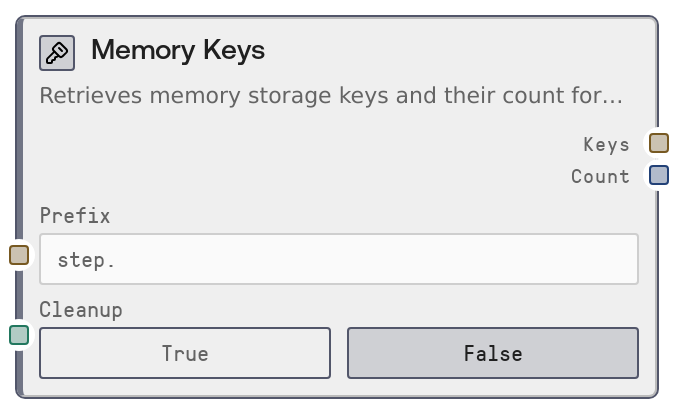Viewport: 674px width, 414px height.
Task: Click the blue Count output port
Action: [658, 176]
